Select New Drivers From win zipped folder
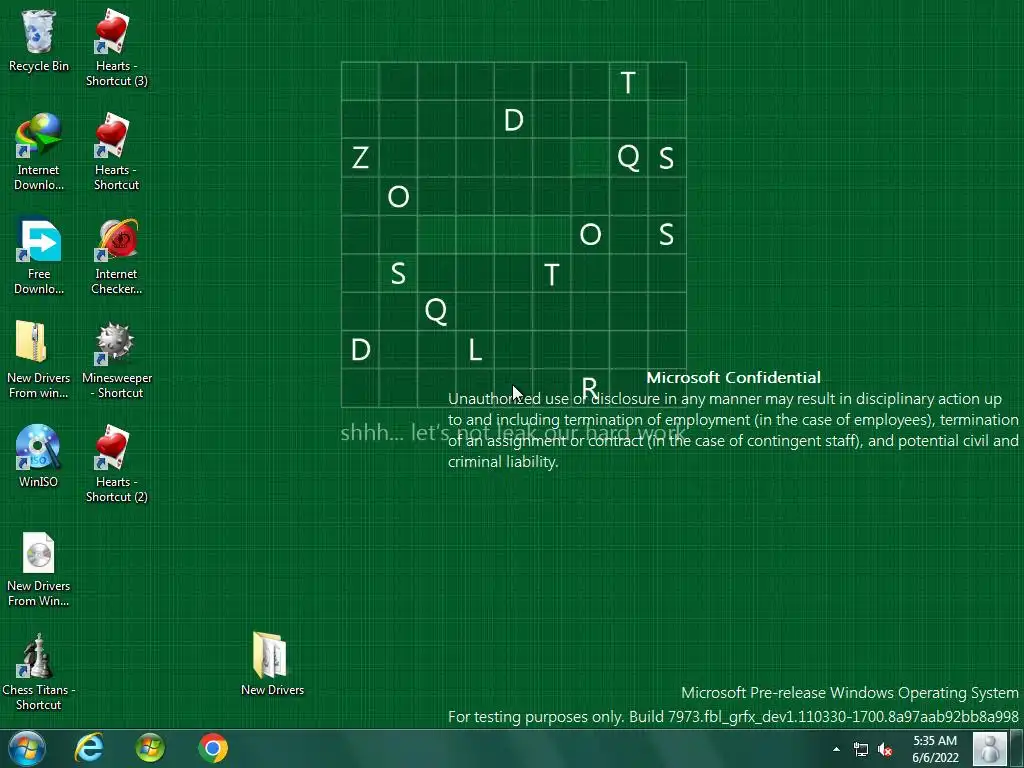Screen dimensions: 1024x768 point(39,360)
